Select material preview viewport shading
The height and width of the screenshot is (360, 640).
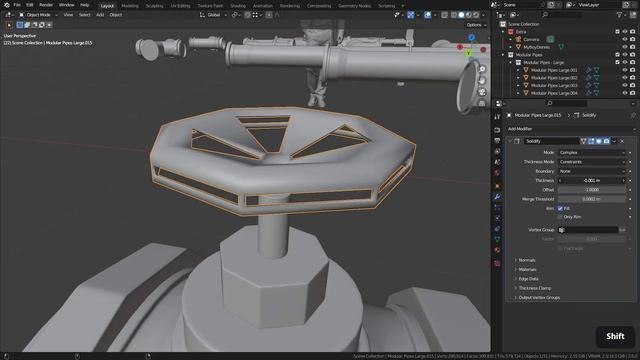469,15
